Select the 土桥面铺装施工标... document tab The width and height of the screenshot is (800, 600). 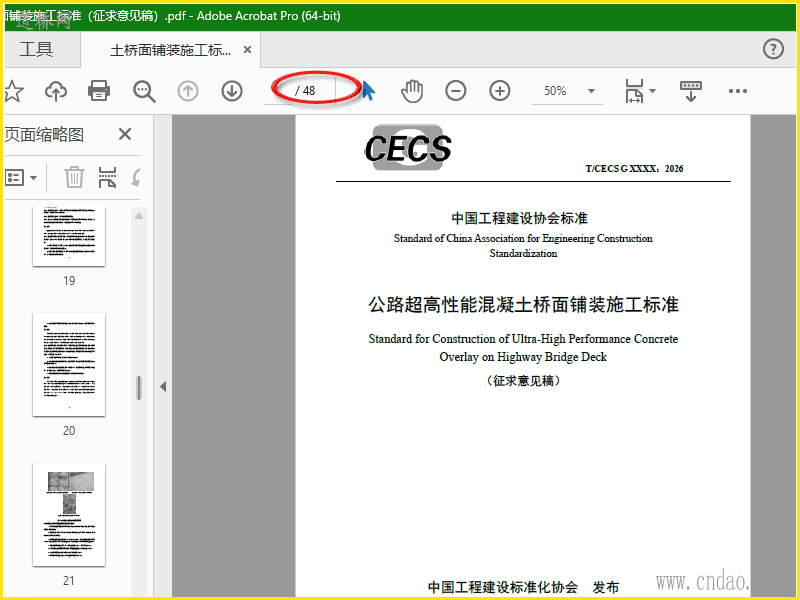(170, 50)
